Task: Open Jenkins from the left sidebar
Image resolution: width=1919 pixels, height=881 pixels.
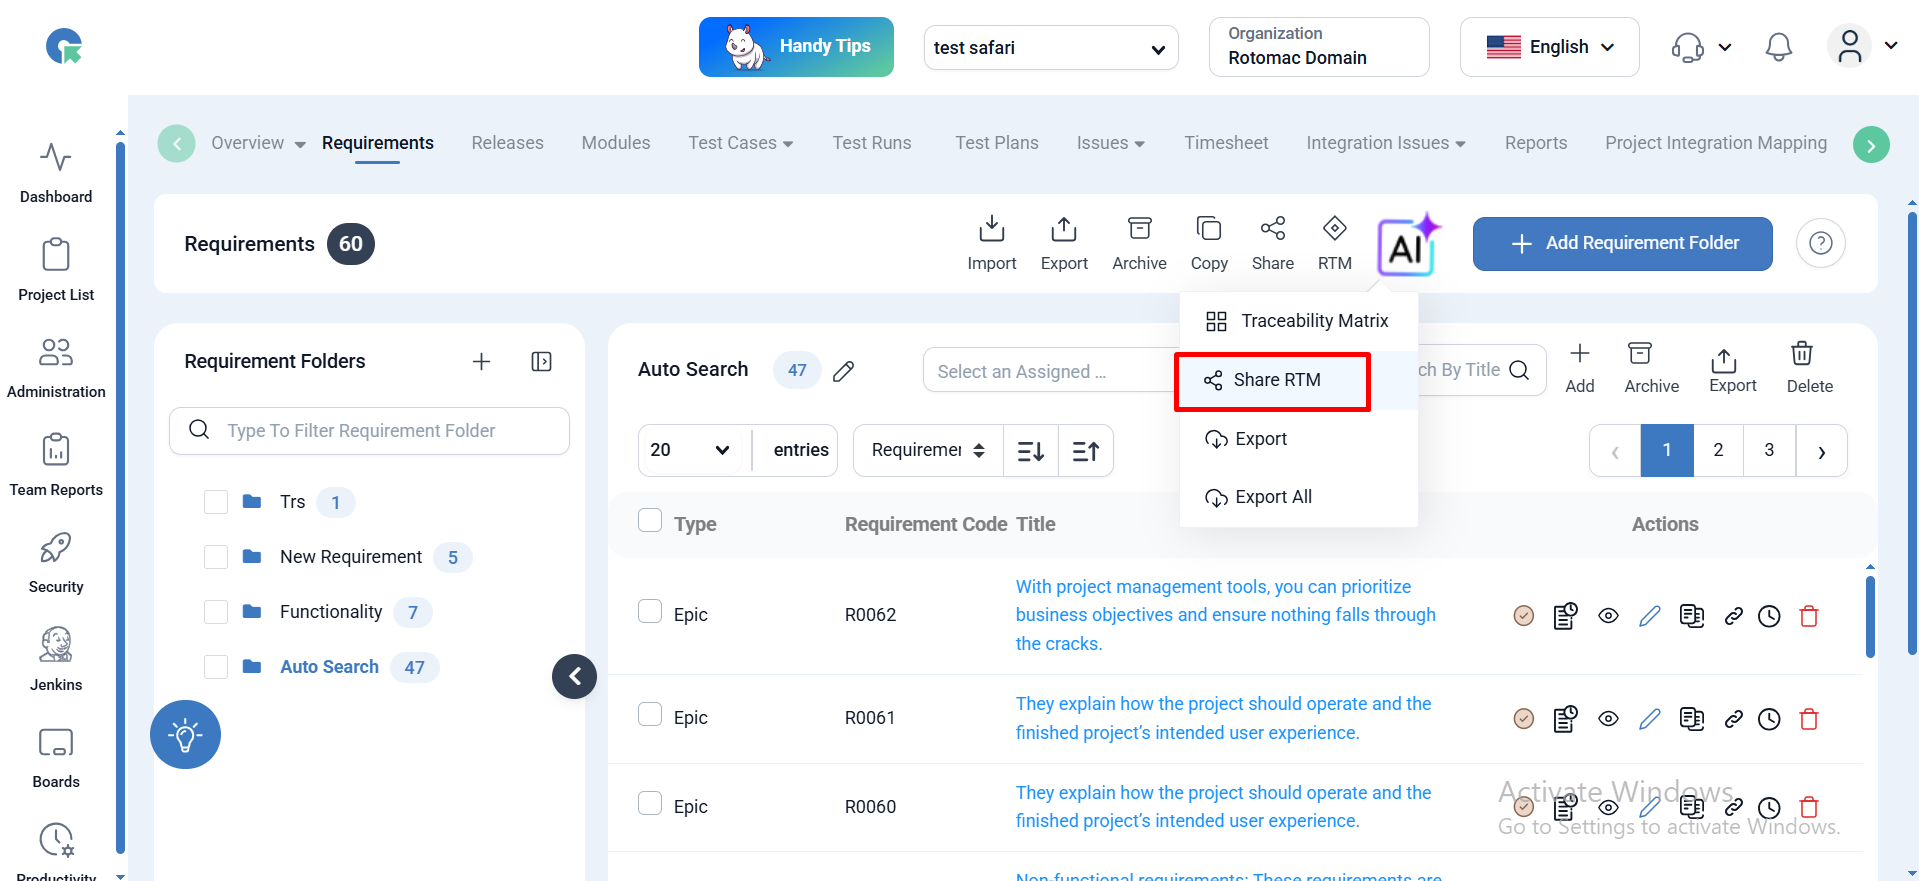Action: (x=56, y=658)
